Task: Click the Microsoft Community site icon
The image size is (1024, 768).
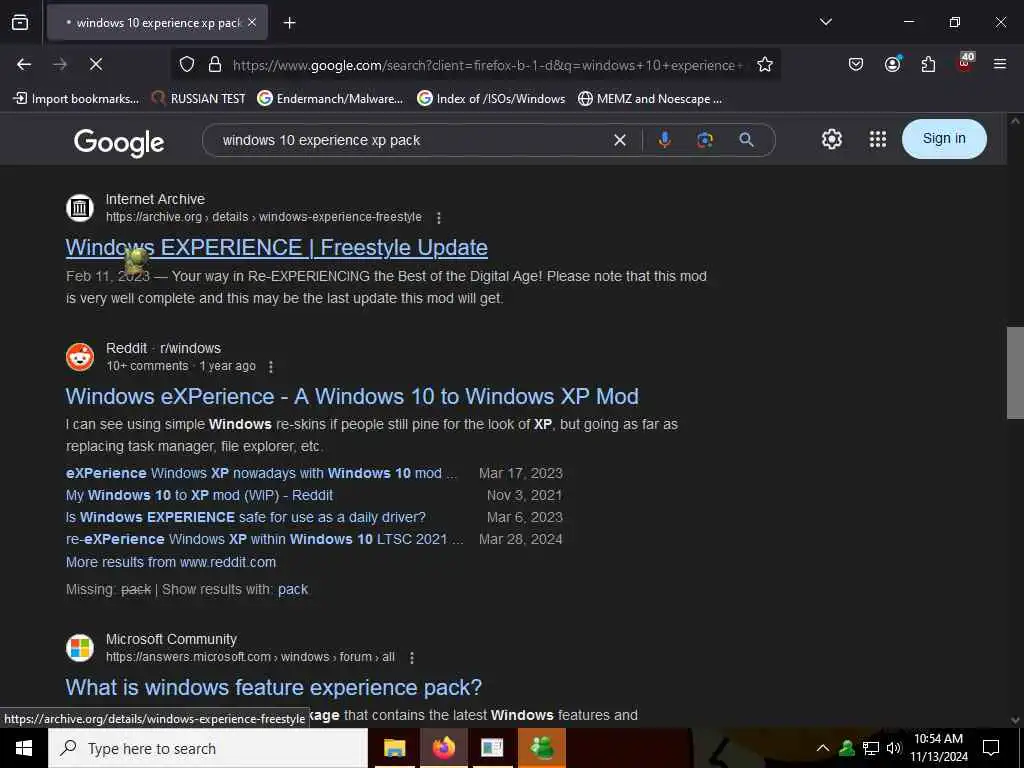Action: click(x=80, y=648)
